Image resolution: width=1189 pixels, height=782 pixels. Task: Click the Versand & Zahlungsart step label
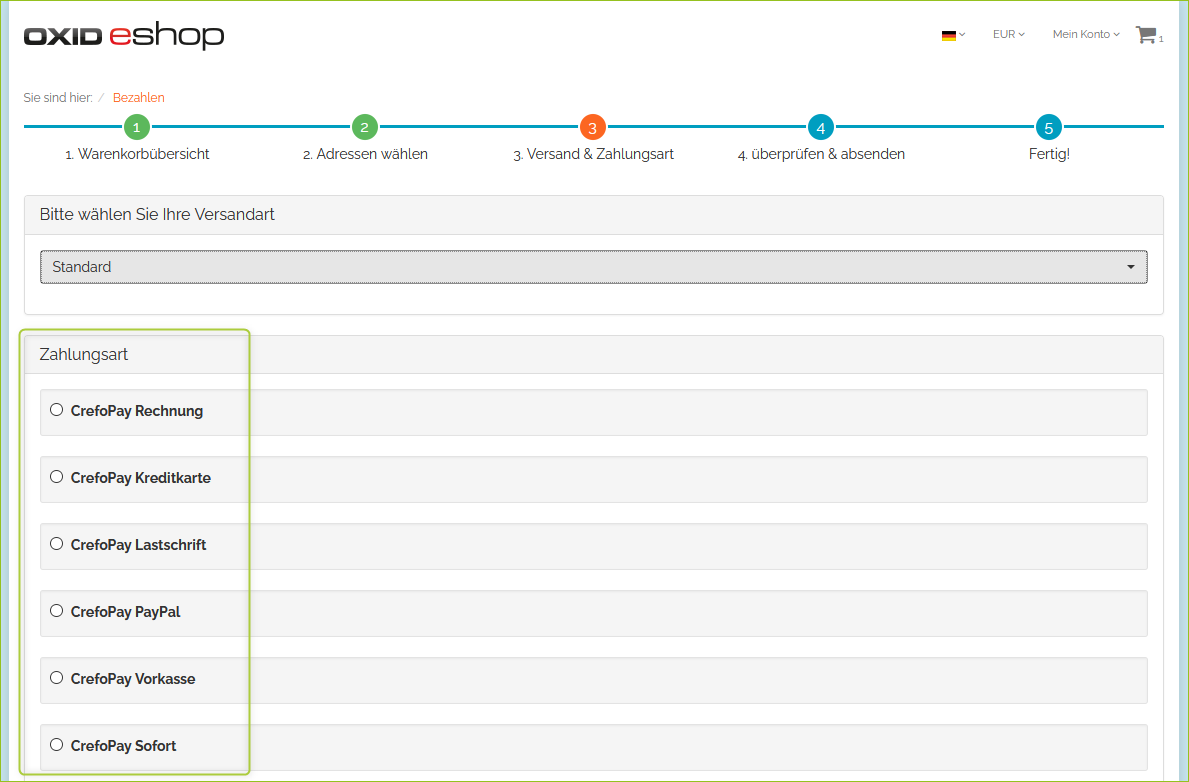coord(594,154)
